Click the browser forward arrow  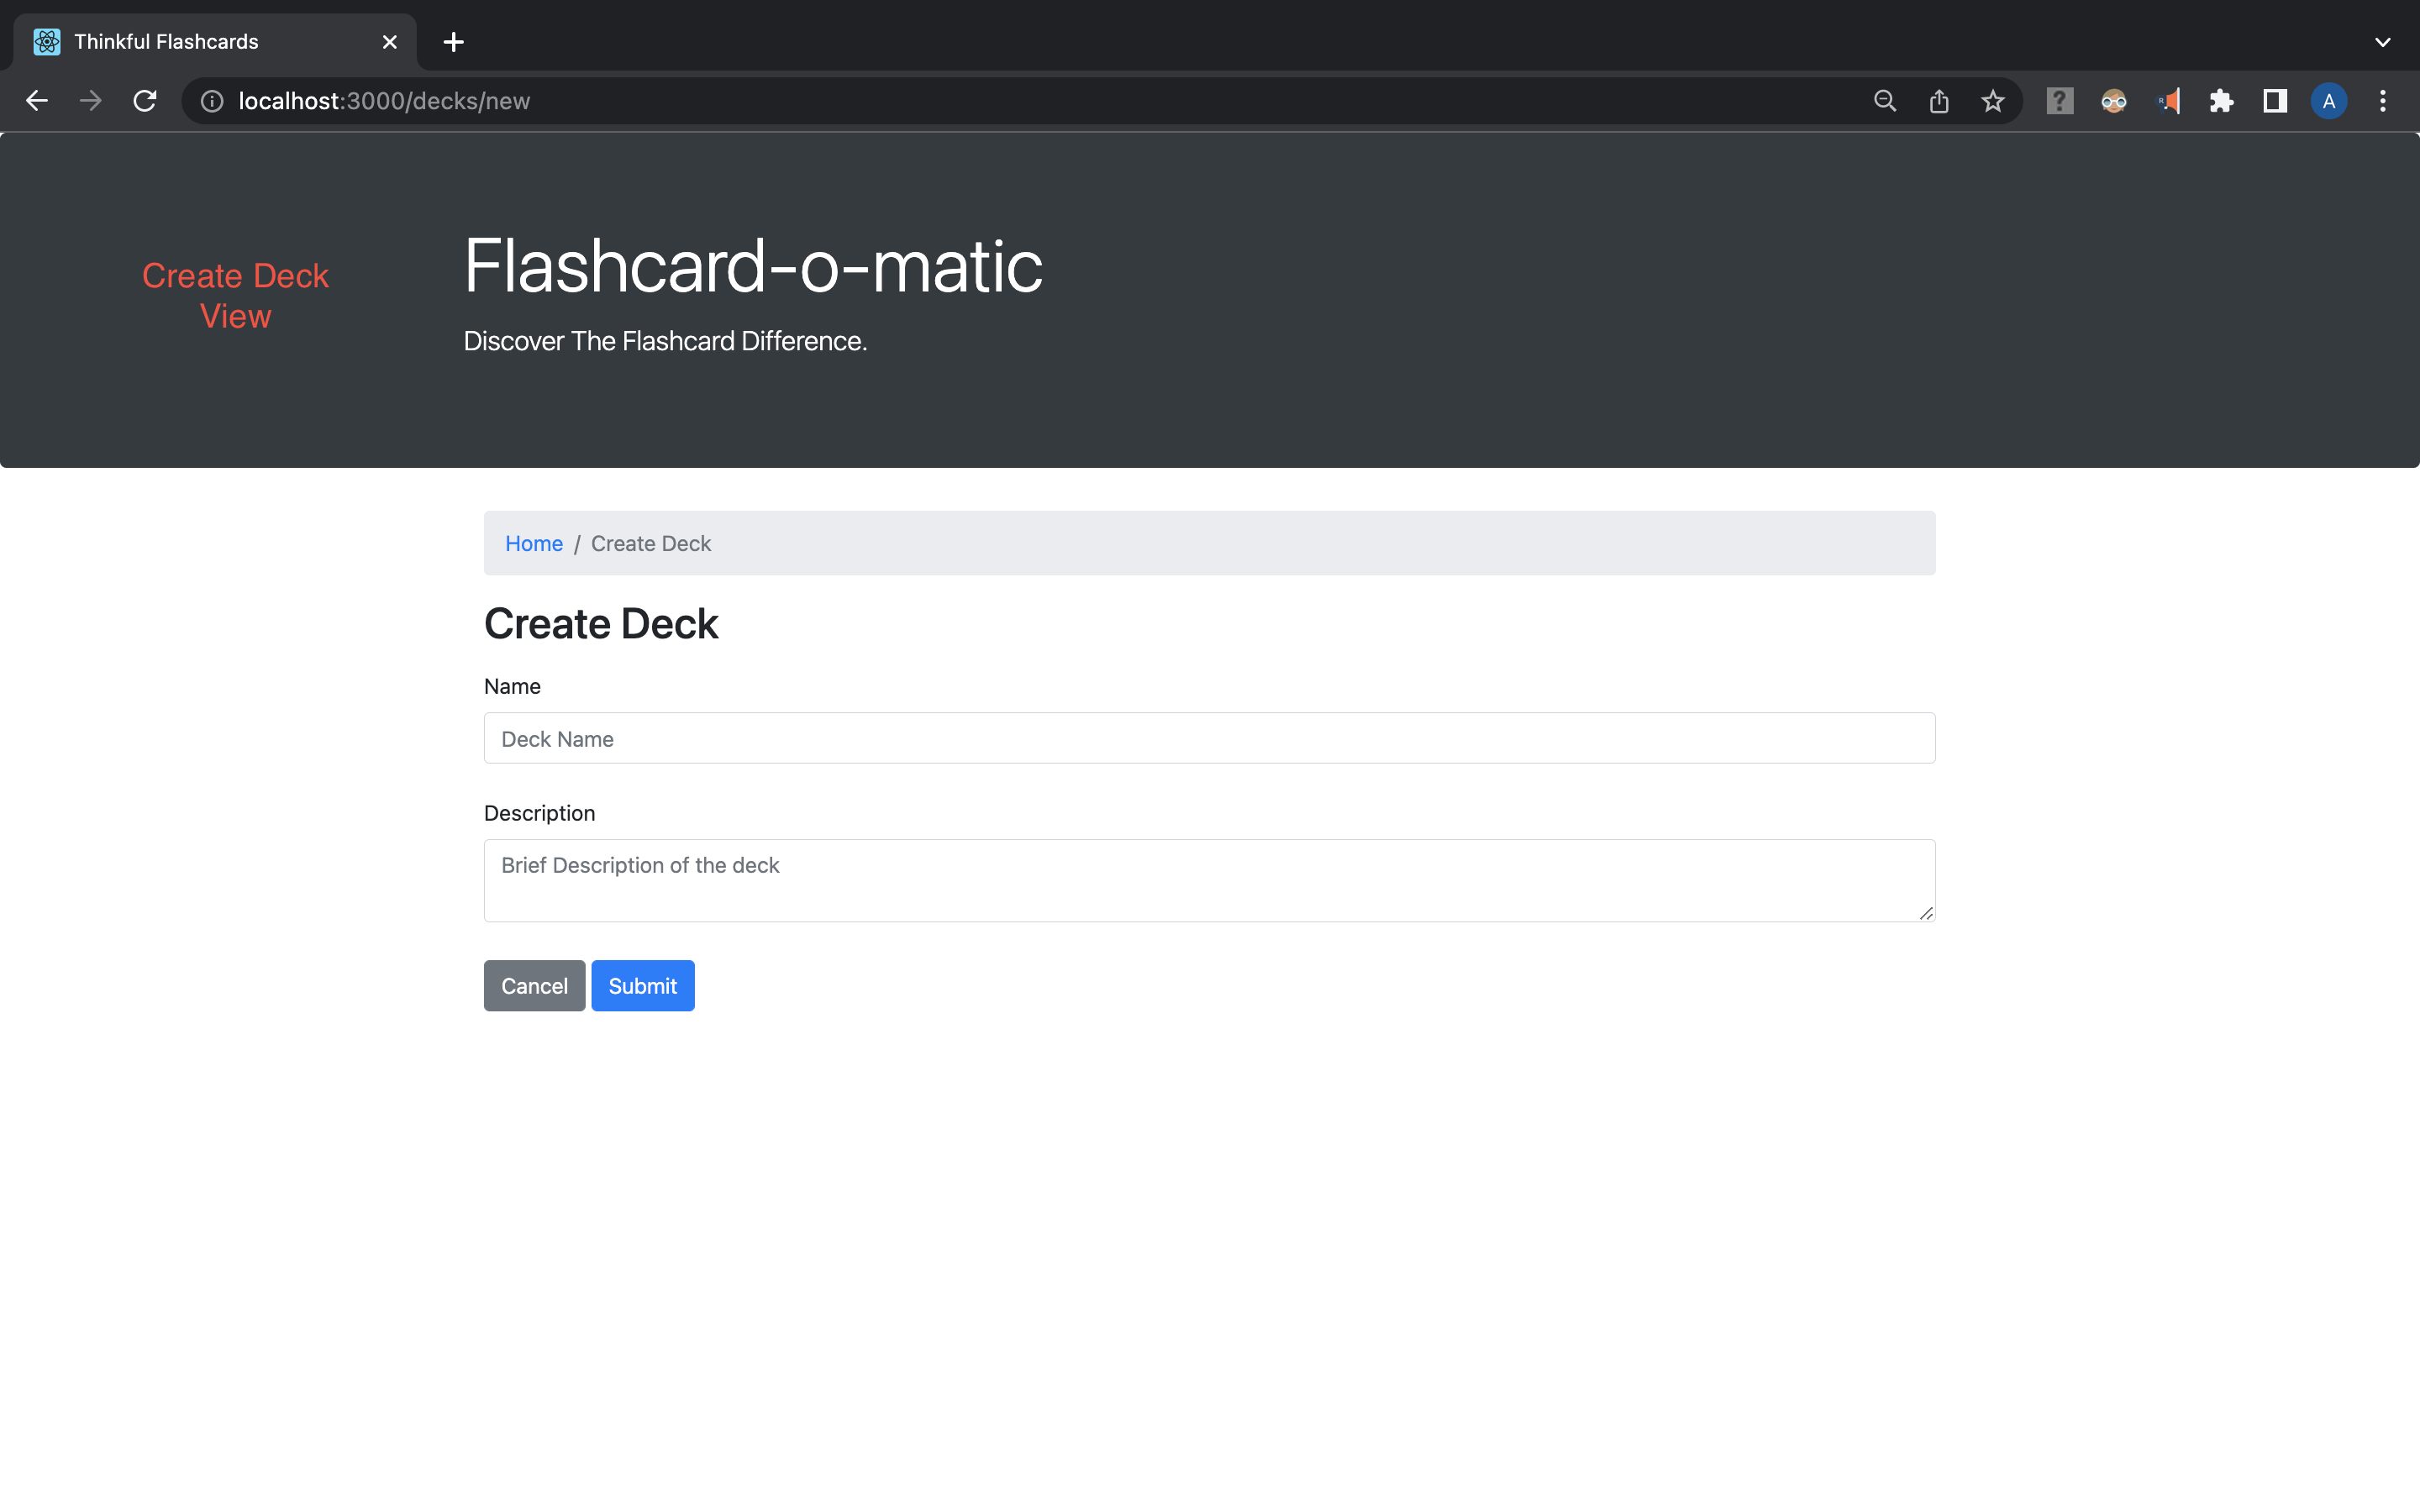coord(91,101)
